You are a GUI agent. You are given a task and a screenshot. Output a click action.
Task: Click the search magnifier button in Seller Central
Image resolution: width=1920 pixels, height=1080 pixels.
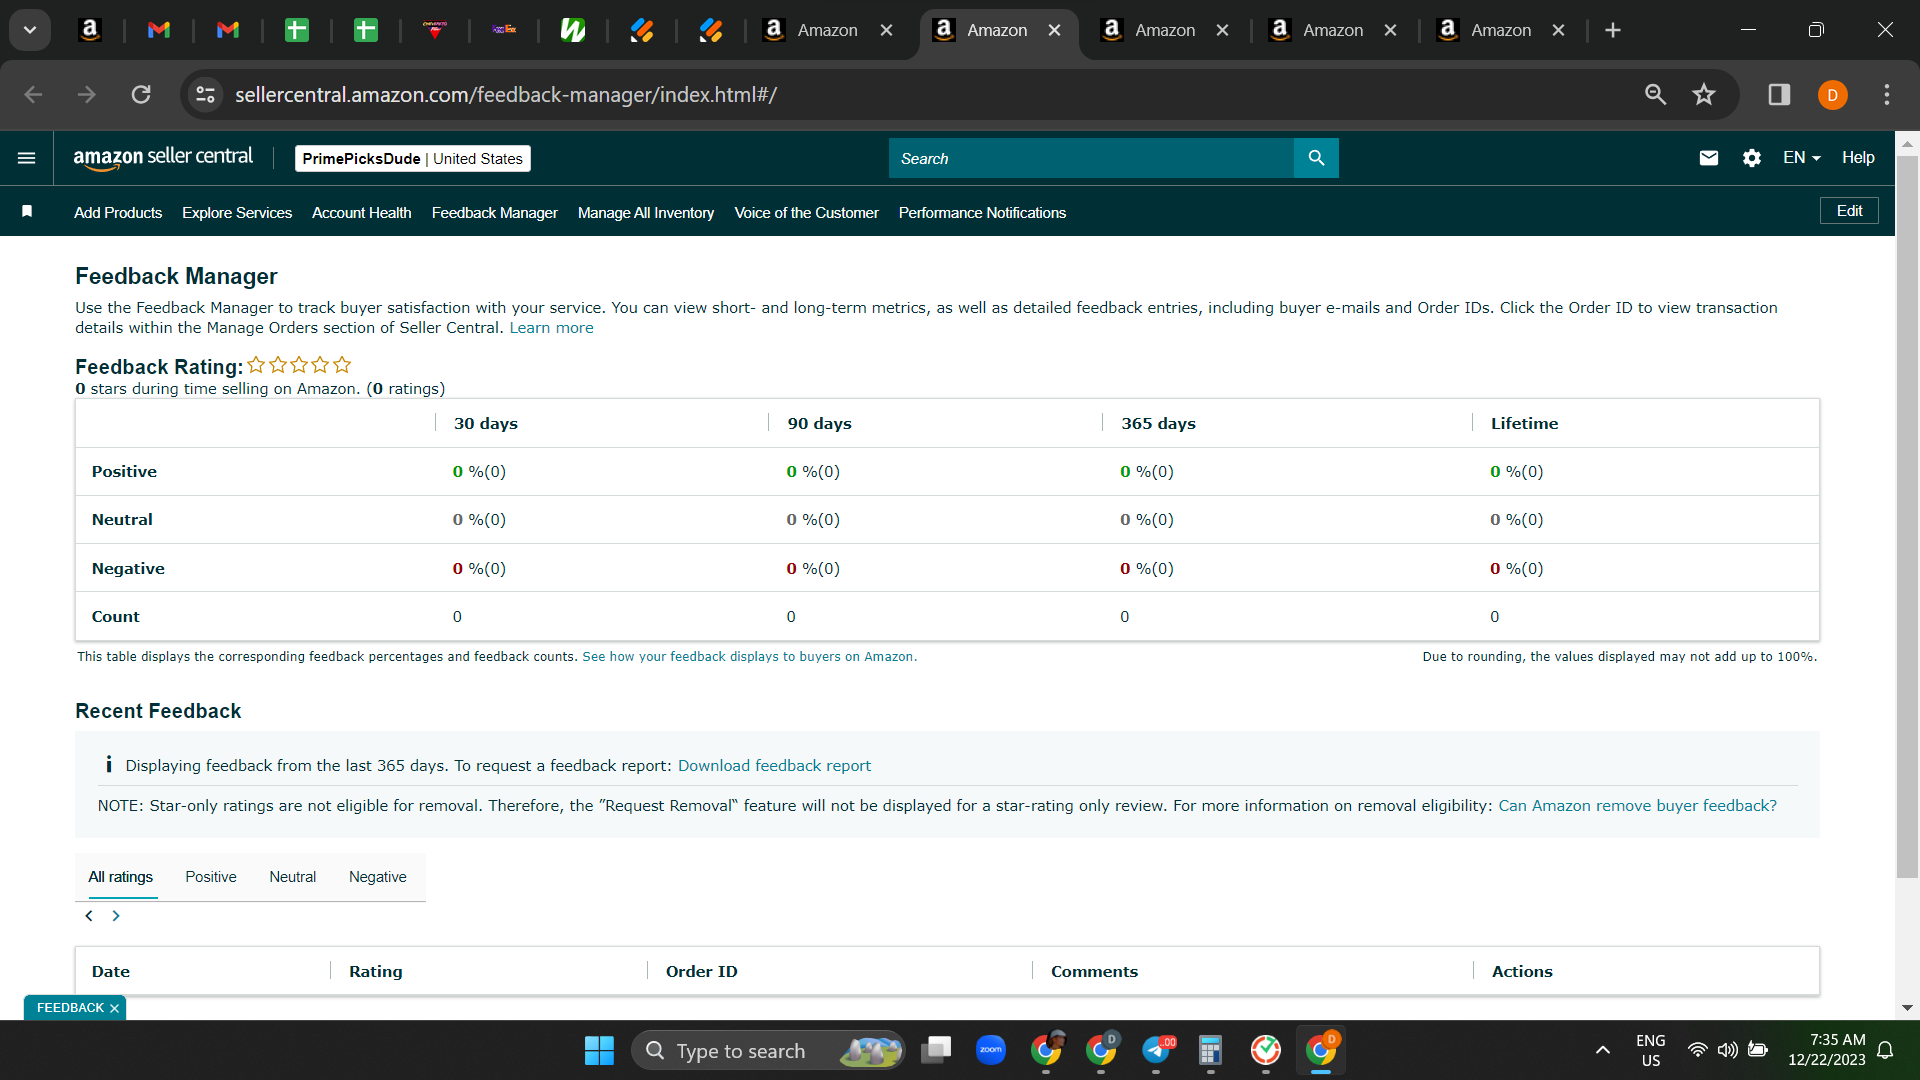(x=1316, y=158)
